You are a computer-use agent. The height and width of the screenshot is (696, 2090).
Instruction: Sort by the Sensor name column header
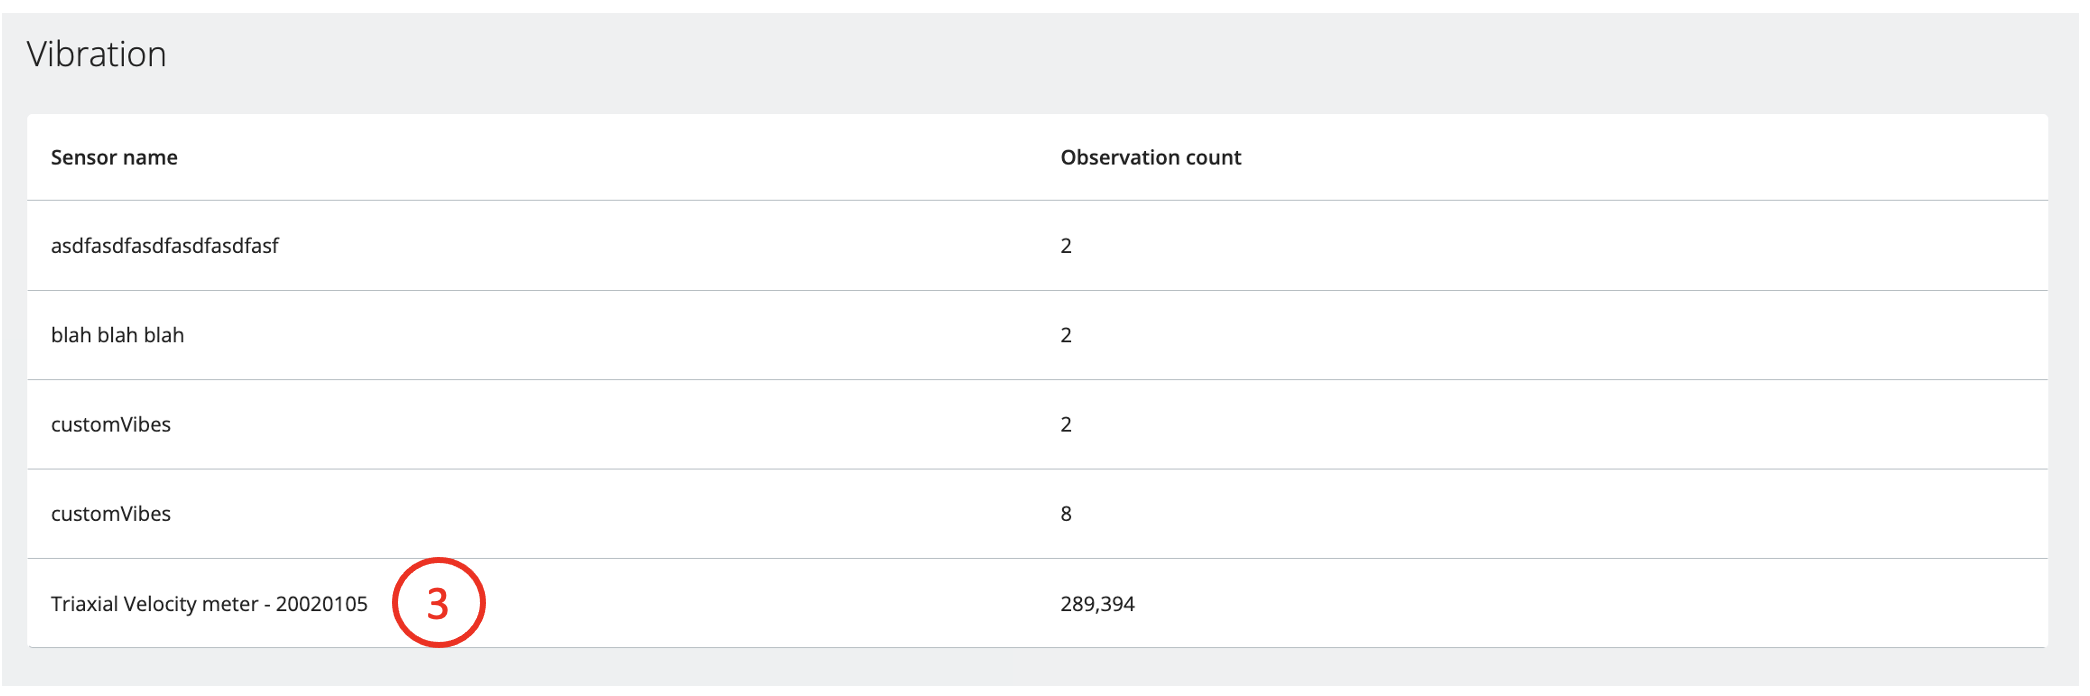click(114, 158)
